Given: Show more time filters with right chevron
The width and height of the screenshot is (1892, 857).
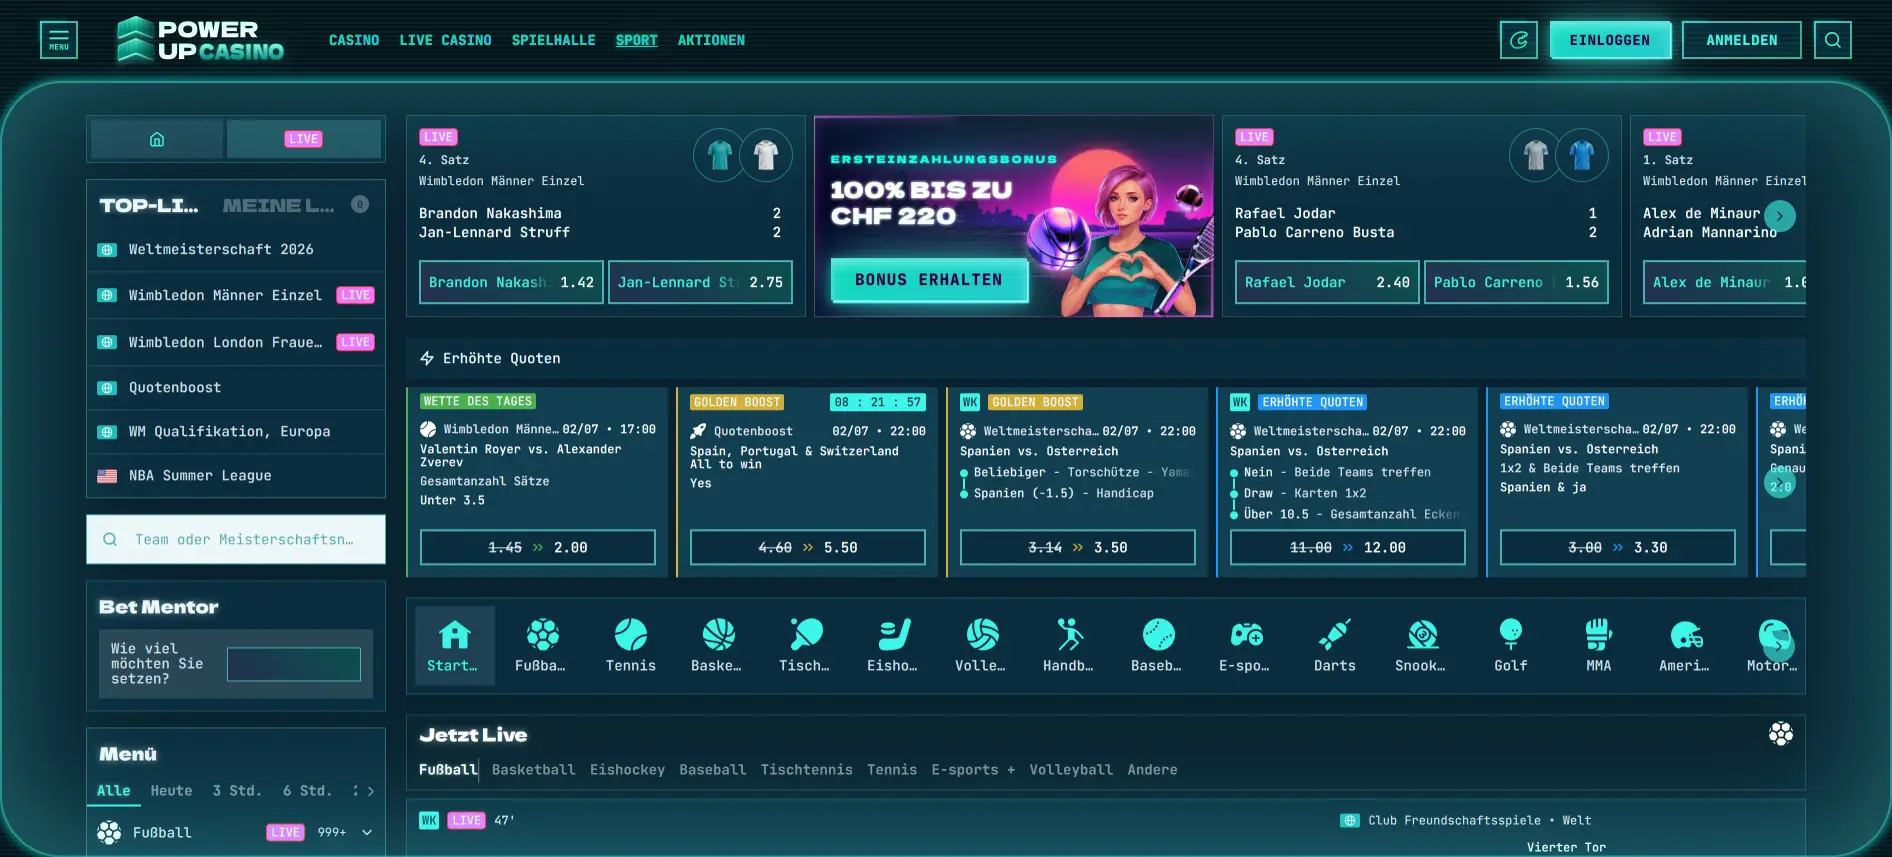Looking at the screenshot, I should [371, 791].
